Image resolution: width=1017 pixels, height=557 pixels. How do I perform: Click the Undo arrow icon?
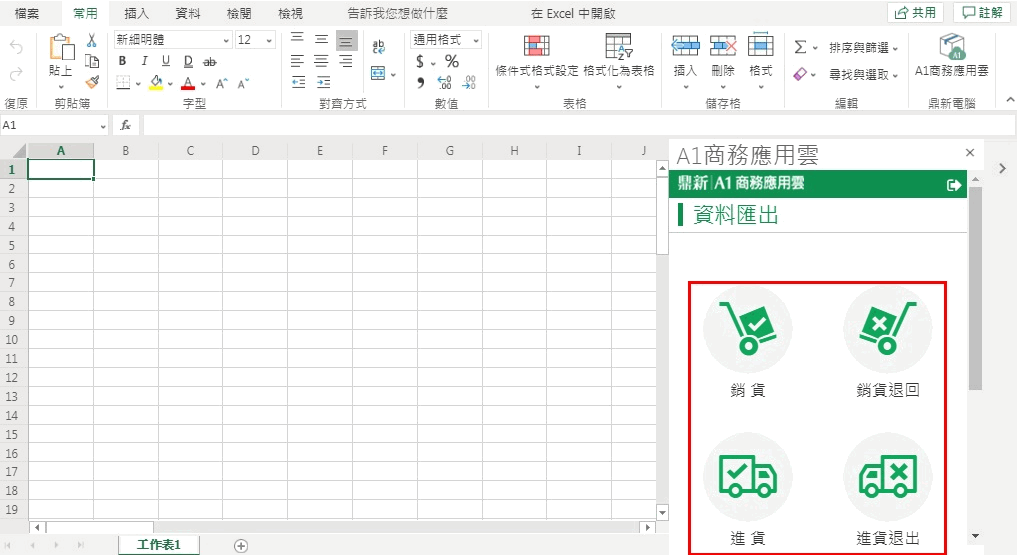[x=16, y=47]
